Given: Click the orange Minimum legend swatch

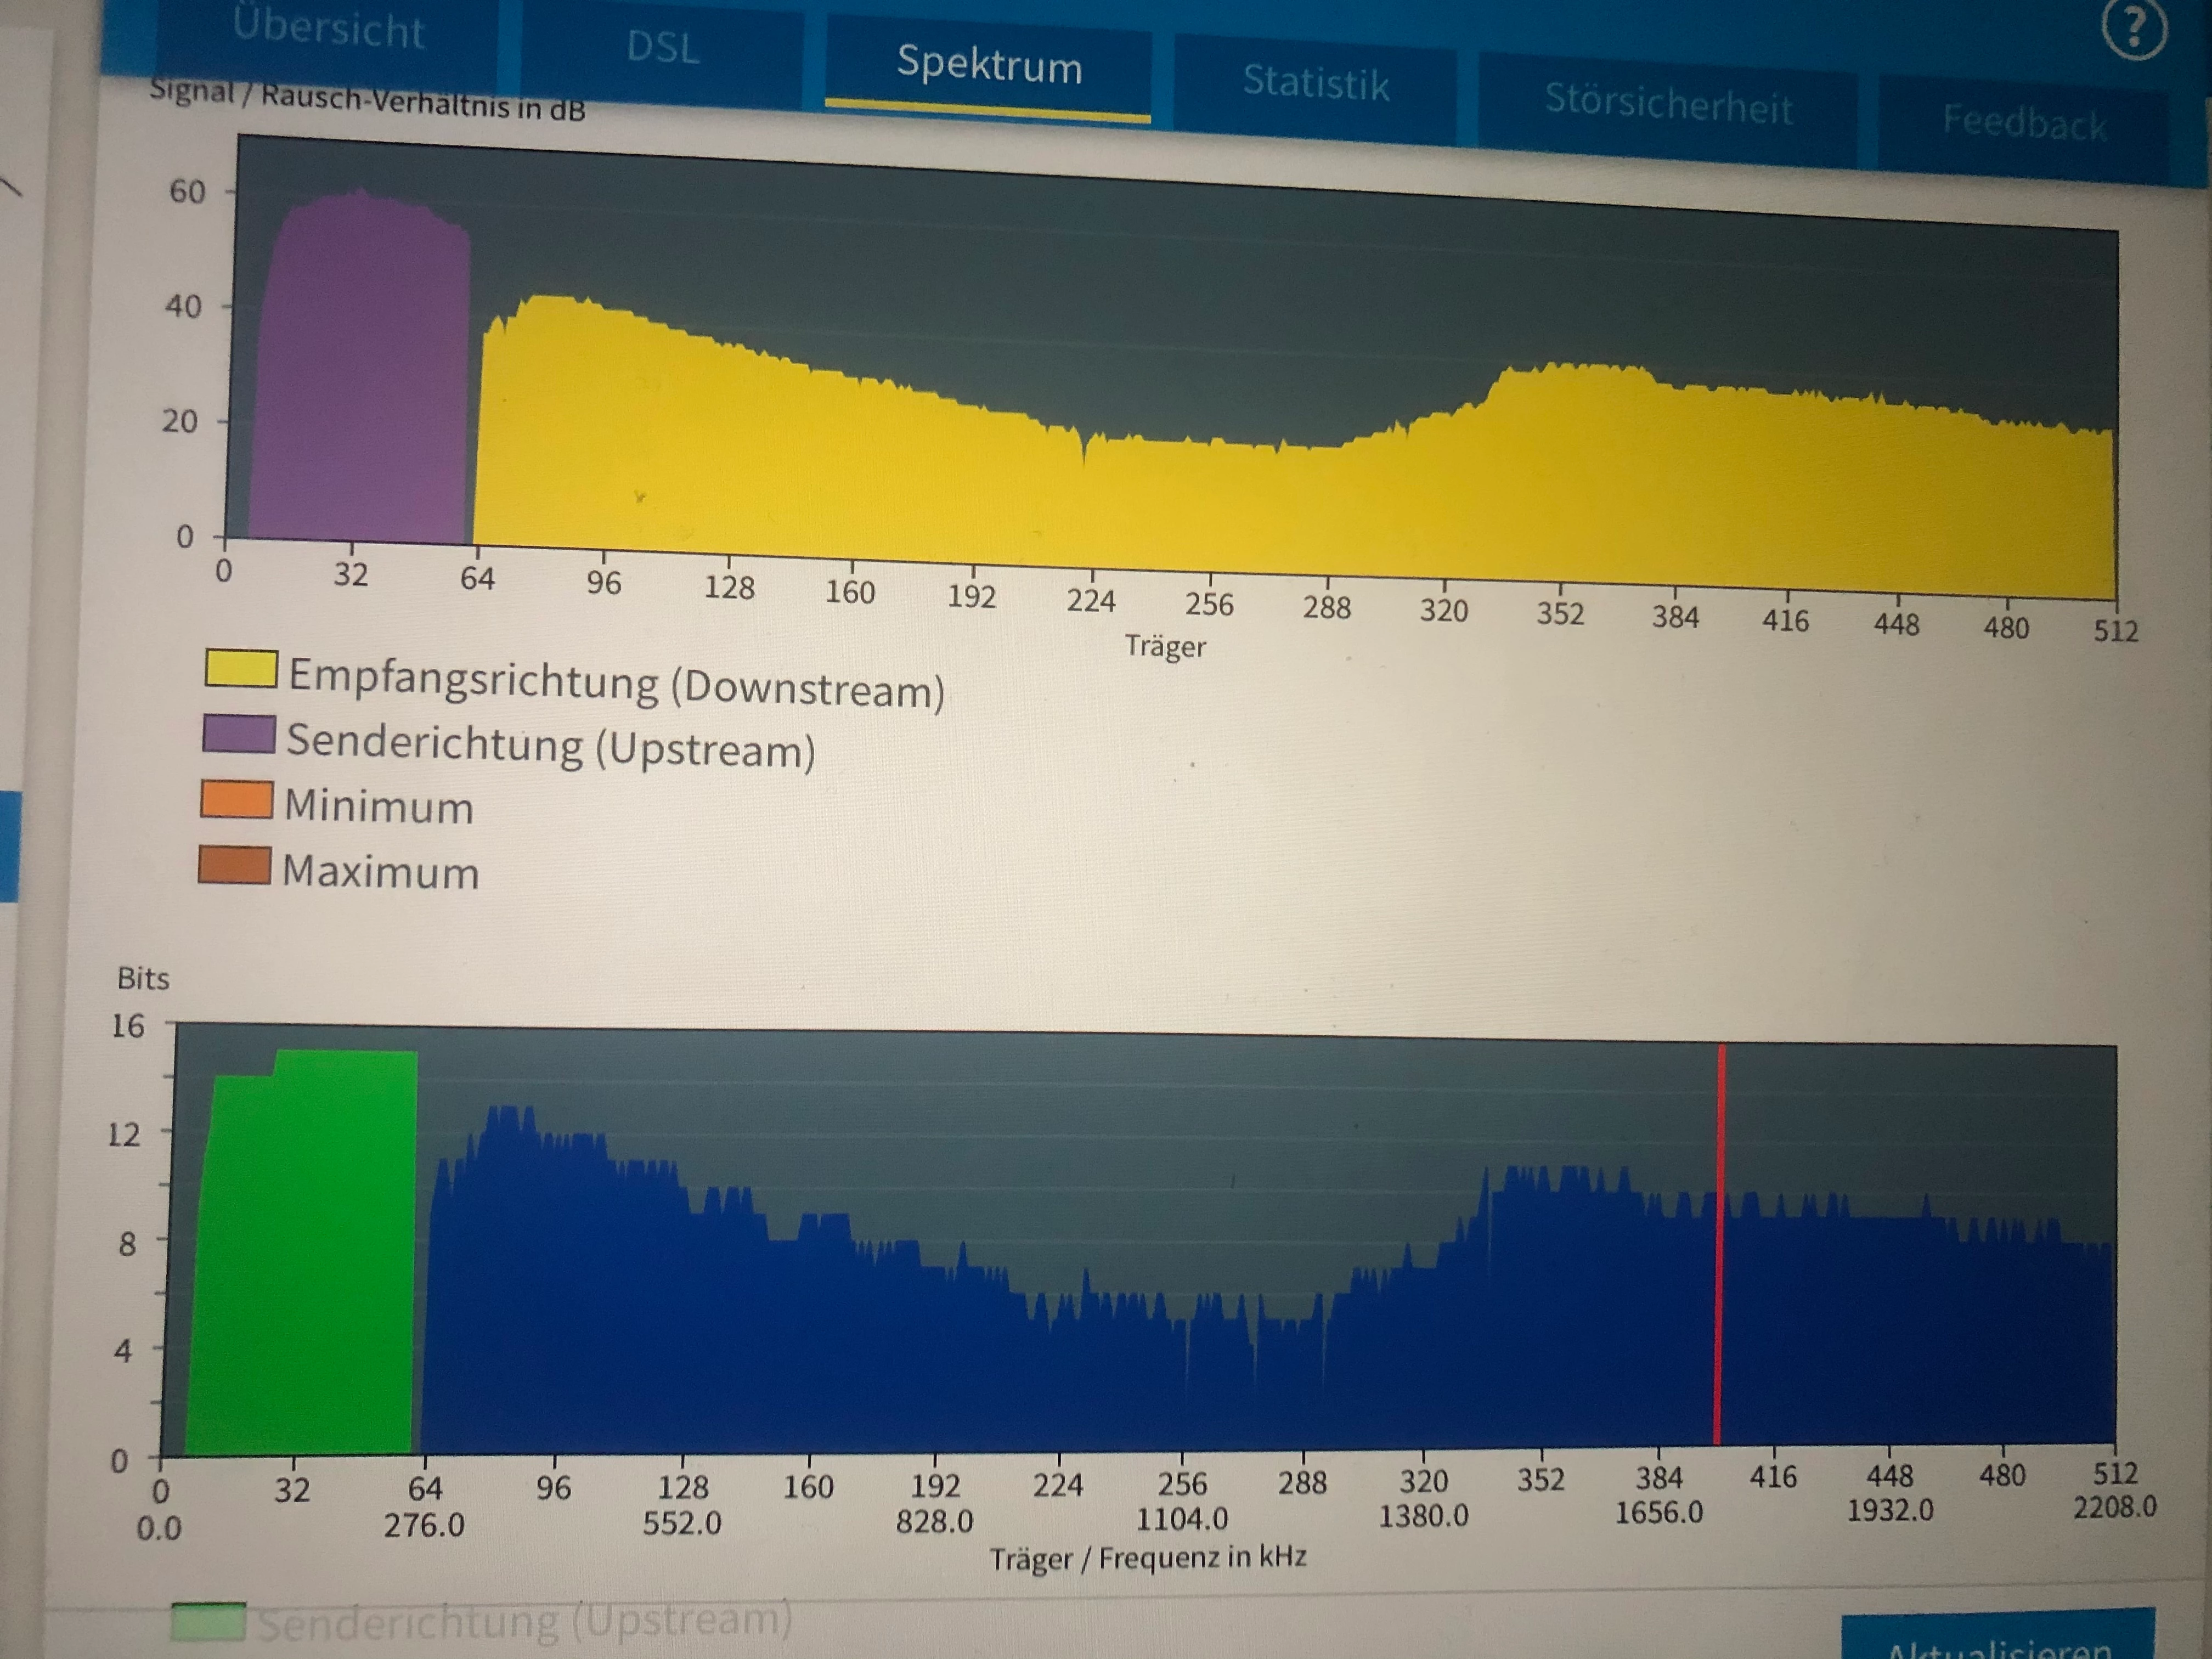Looking at the screenshot, I should tap(237, 799).
